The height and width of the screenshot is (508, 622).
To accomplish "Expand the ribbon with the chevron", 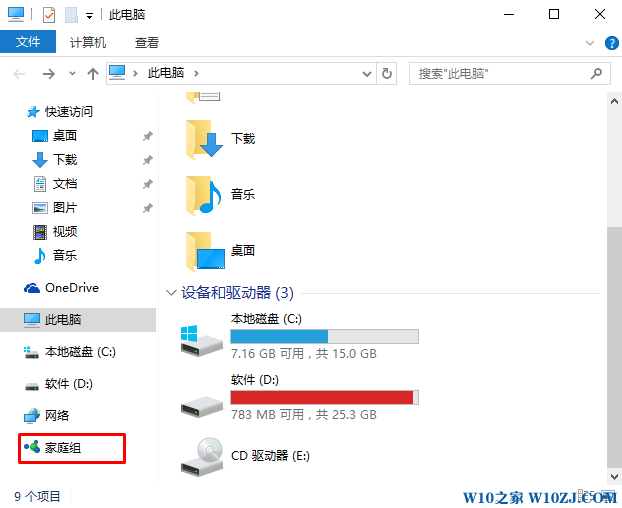I will pyautogui.click(x=589, y=43).
